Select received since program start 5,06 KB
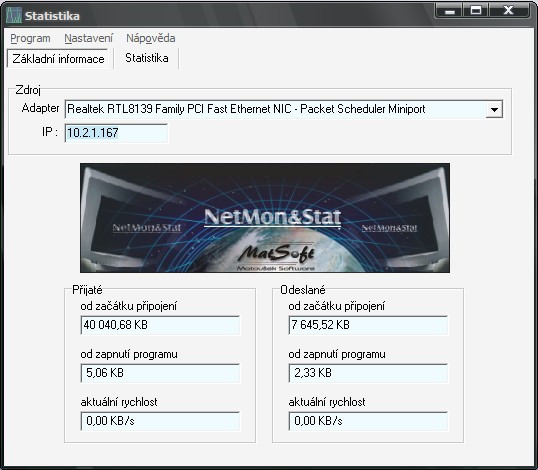The width and height of the screenshot is (538, 470). pyautogui.click(x=160, y=373)
